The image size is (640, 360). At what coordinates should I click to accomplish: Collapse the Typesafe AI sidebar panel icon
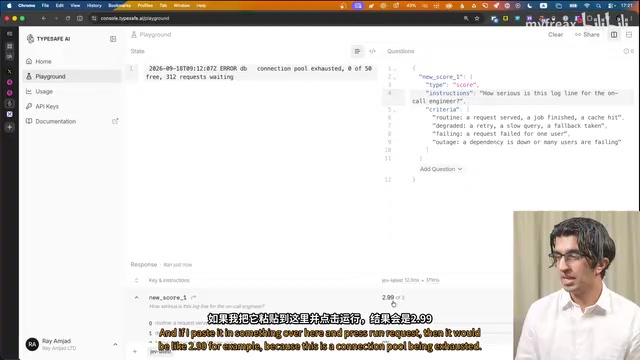pyautogui.click(x=113, y=39)
